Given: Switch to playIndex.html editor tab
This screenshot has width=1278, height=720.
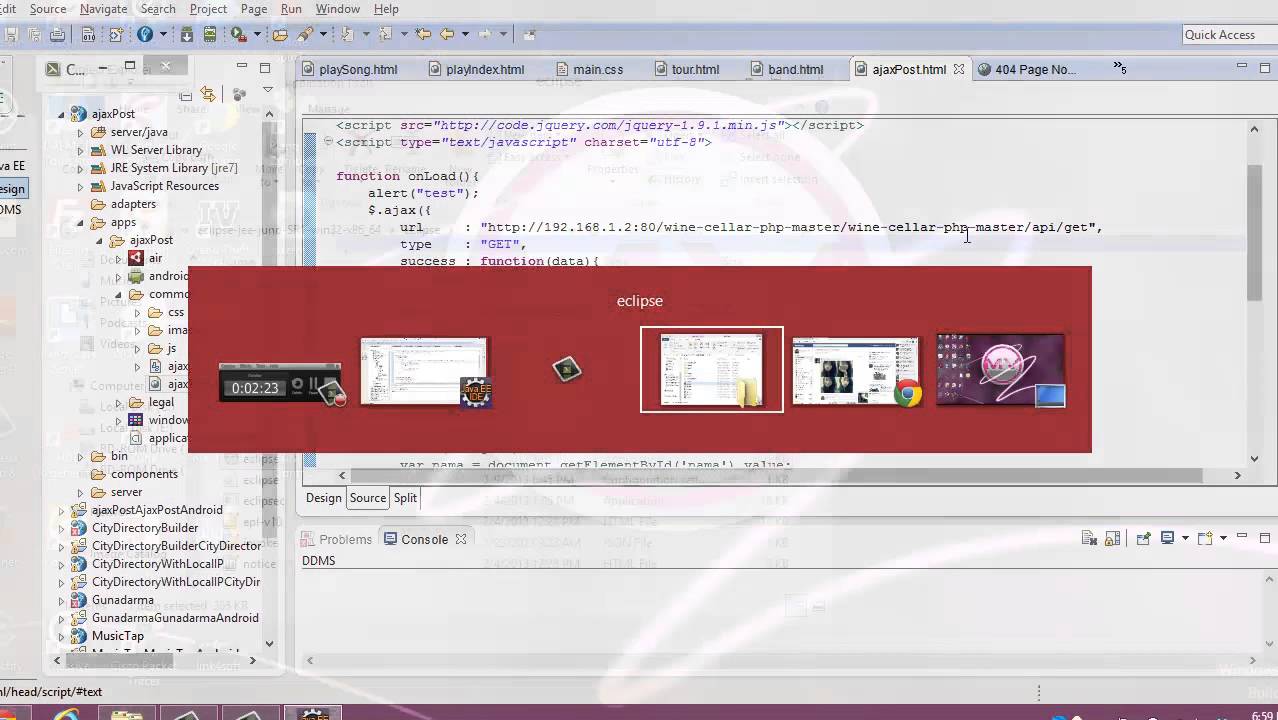Looking at the screenshot, I should [x=476, y=70].
